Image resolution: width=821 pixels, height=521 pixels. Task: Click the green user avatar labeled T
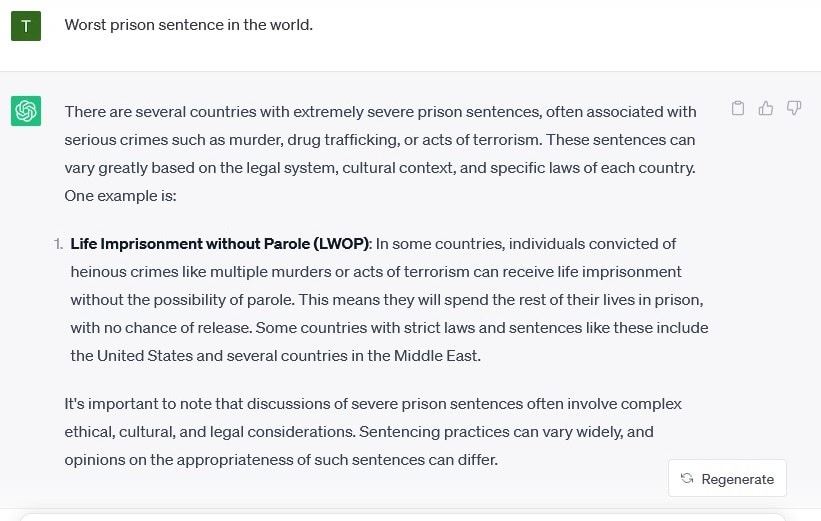(26, 26)
